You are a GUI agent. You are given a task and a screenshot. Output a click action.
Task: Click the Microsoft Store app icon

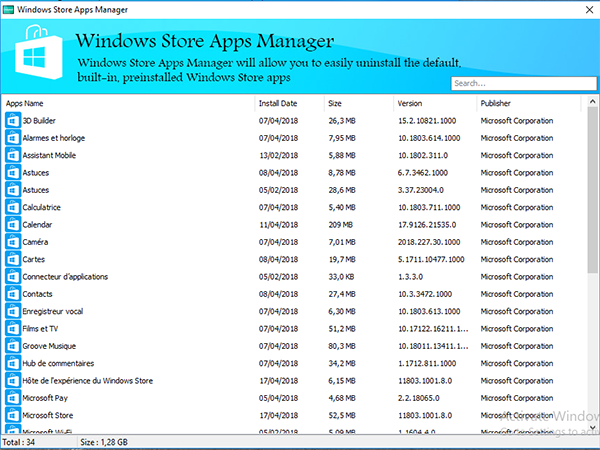(13, 416)
